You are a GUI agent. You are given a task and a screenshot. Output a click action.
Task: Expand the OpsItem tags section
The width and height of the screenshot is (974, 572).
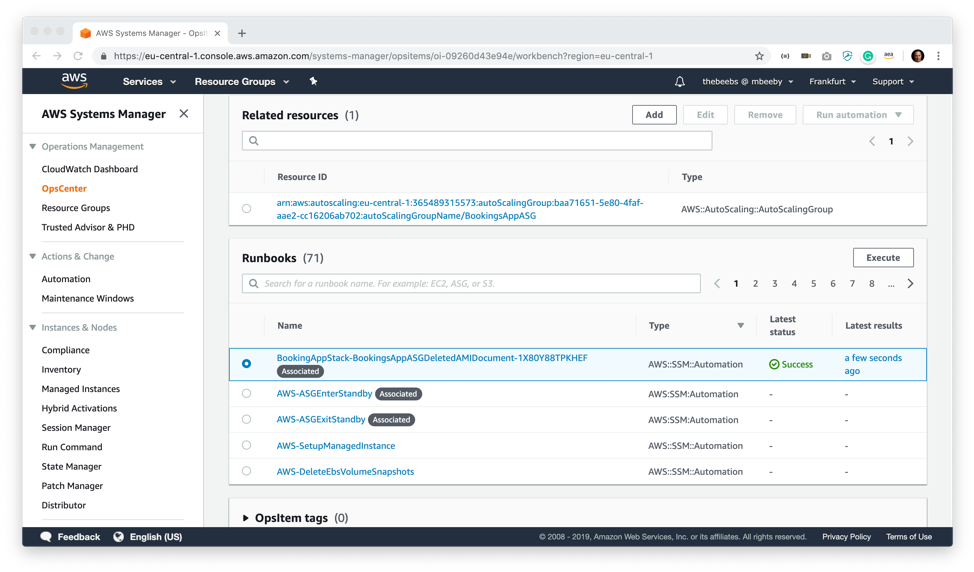245,518
